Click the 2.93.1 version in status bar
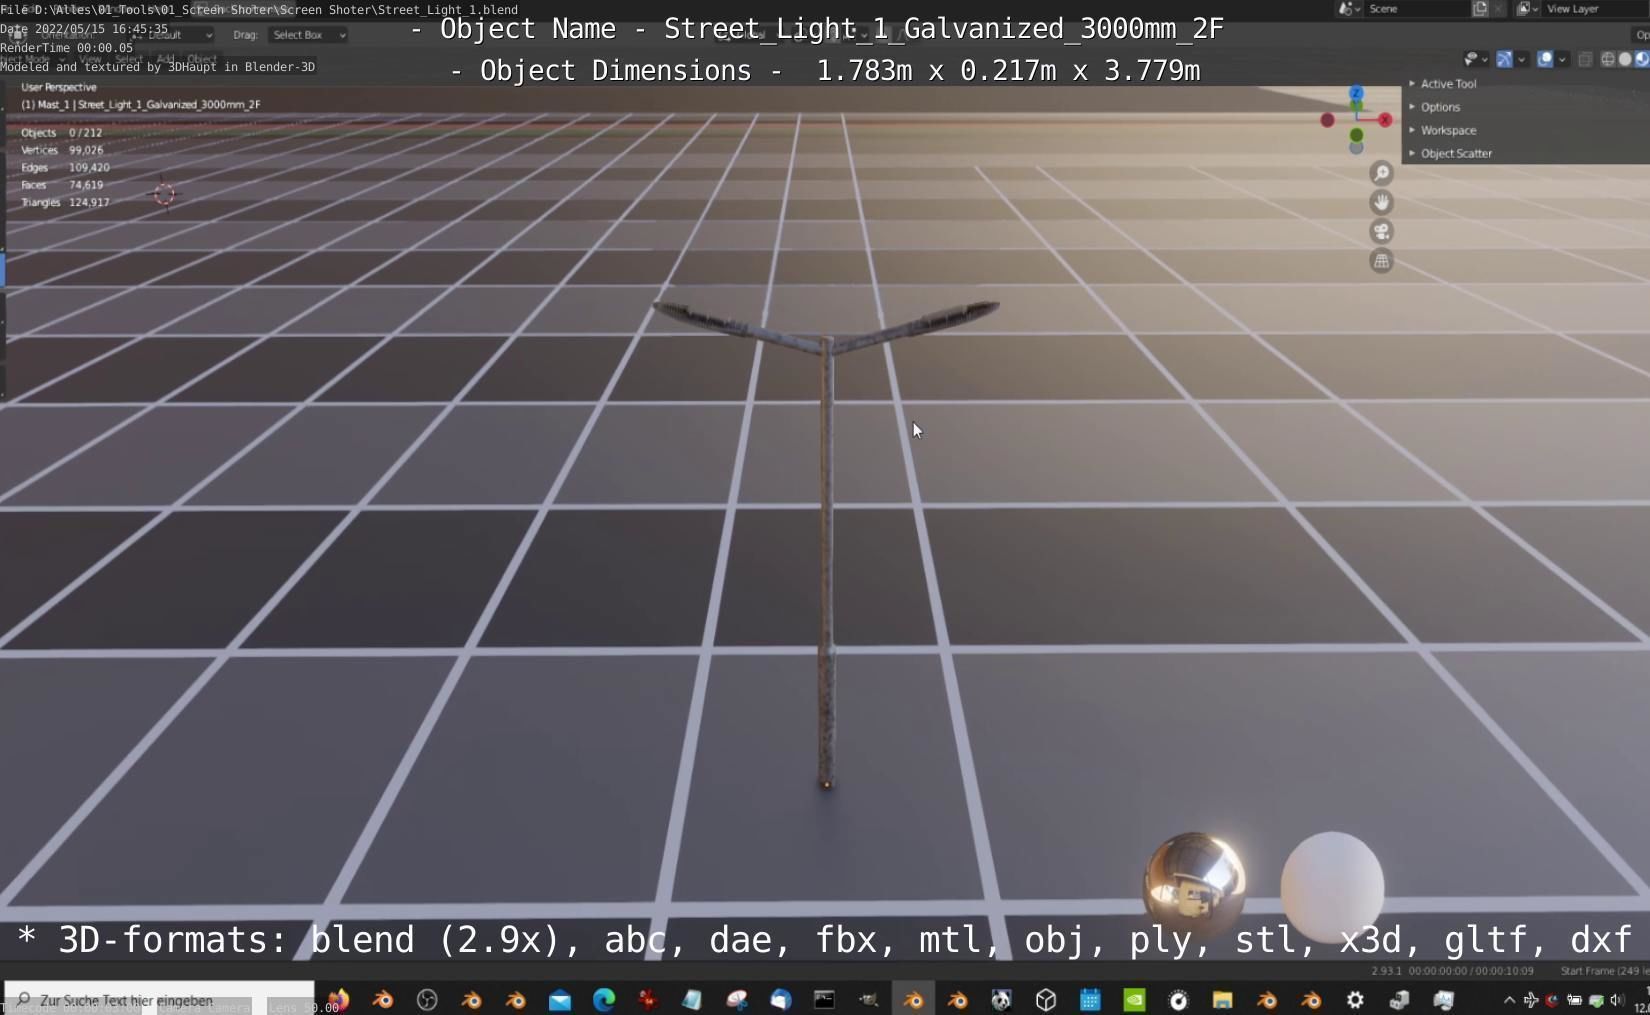1650x1015 pixels. point(1386,971)
